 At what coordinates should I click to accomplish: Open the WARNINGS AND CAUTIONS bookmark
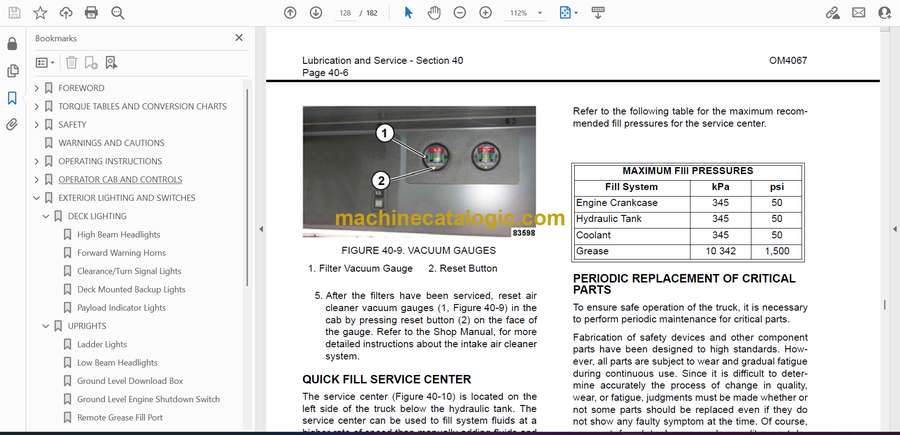[111, 143]
